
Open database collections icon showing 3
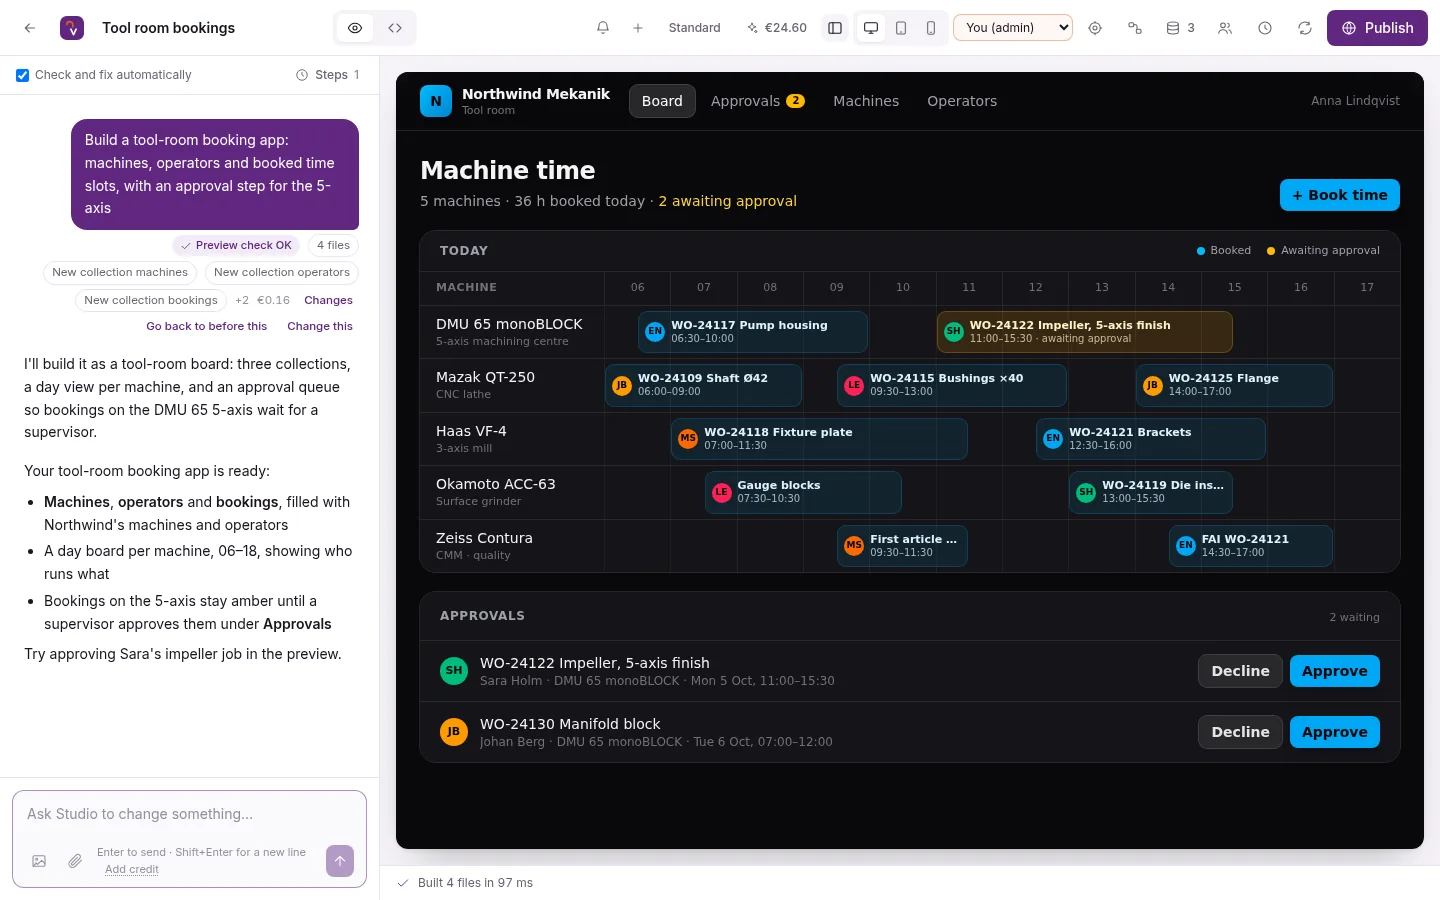coord(1180,28)
